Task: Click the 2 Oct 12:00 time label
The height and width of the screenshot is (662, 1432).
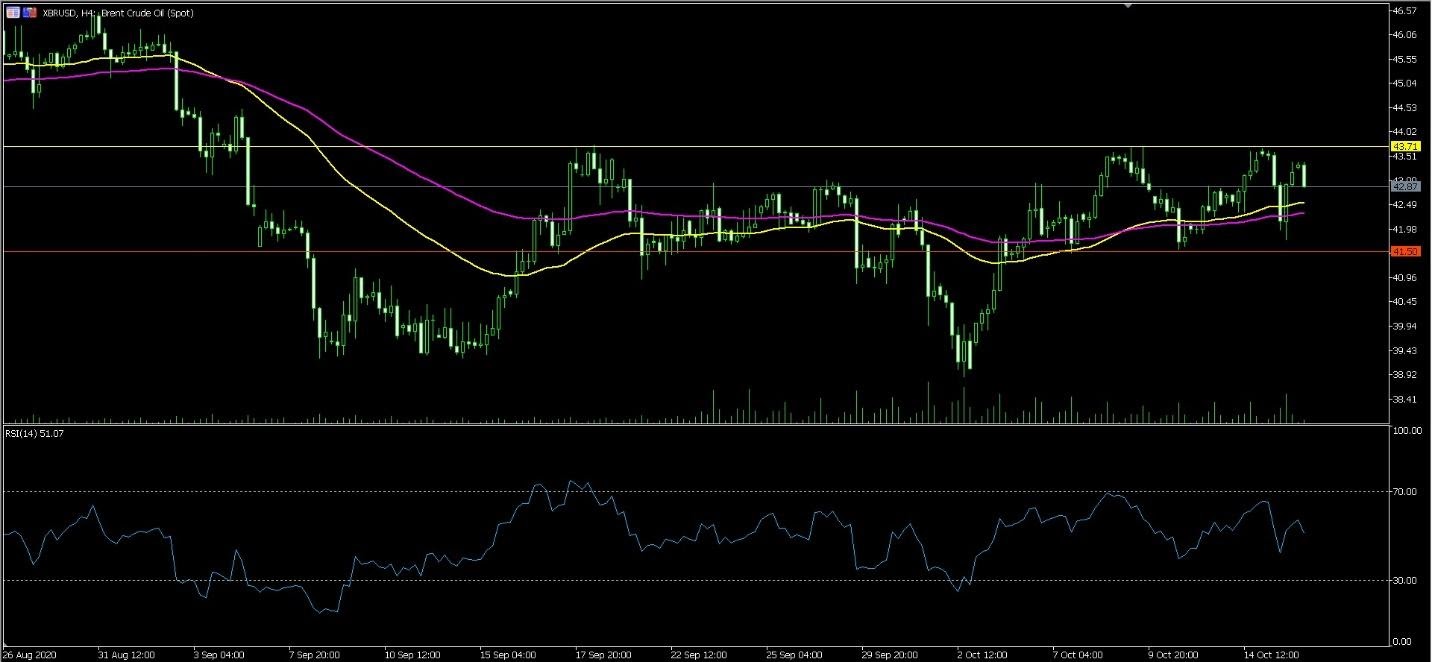Action: coord(984,654)
